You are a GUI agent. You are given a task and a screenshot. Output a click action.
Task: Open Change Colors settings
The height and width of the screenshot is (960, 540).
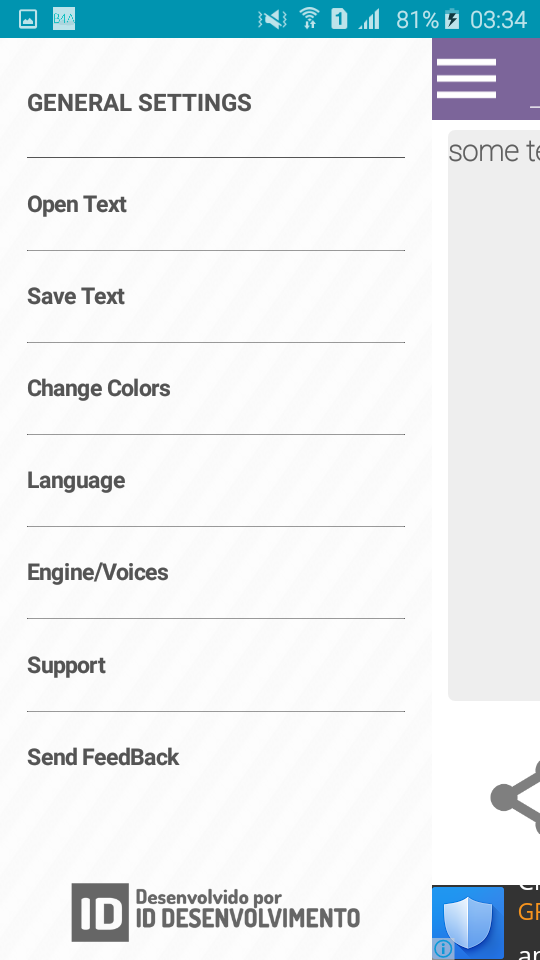[216, 388]
